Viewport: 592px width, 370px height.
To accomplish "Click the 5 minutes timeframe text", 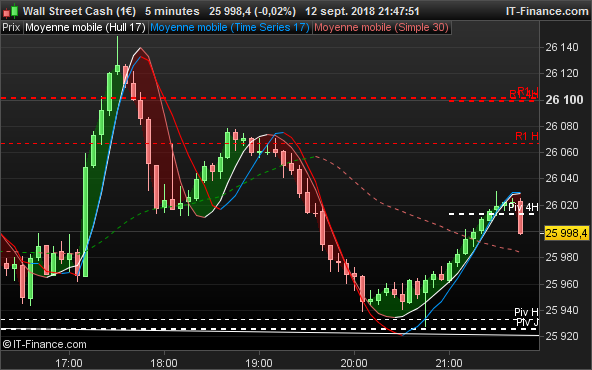I will point(172,11).
